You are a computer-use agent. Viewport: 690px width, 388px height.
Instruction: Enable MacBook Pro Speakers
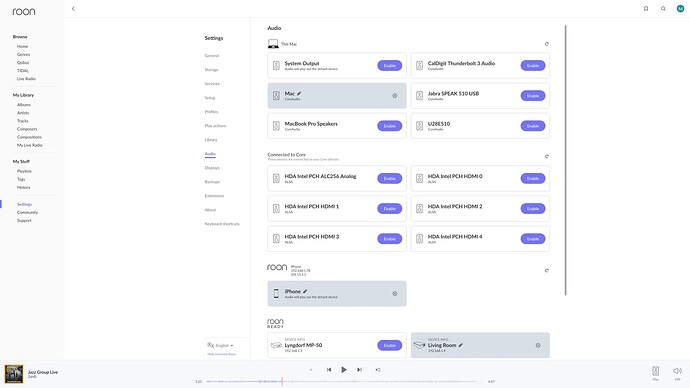coord(389,126)
